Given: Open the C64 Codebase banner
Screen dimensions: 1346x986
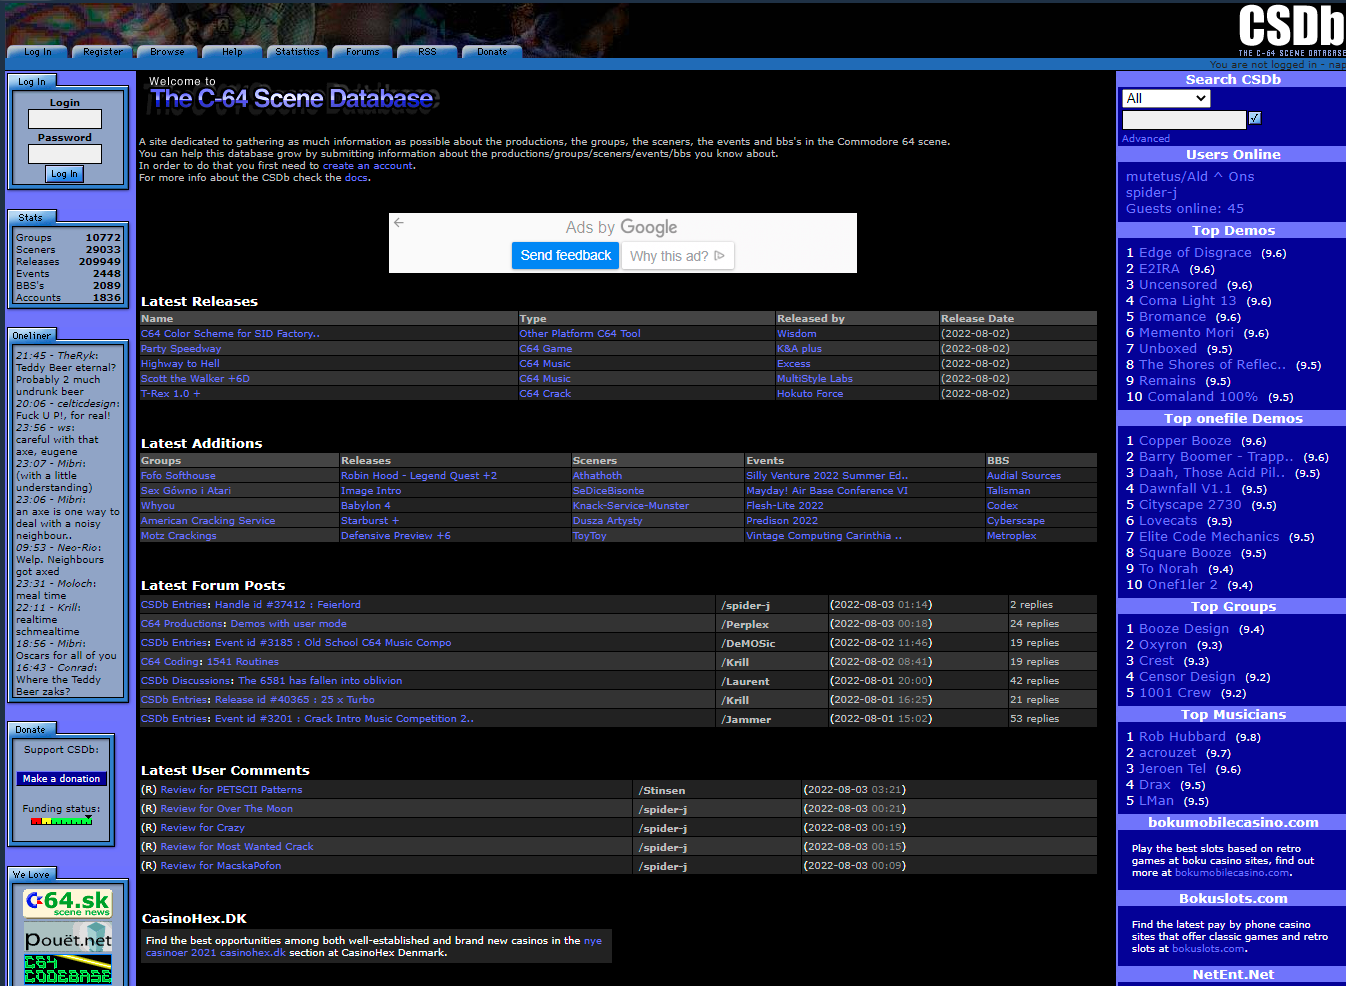Looking at the screenshot, I should [68, 970].
